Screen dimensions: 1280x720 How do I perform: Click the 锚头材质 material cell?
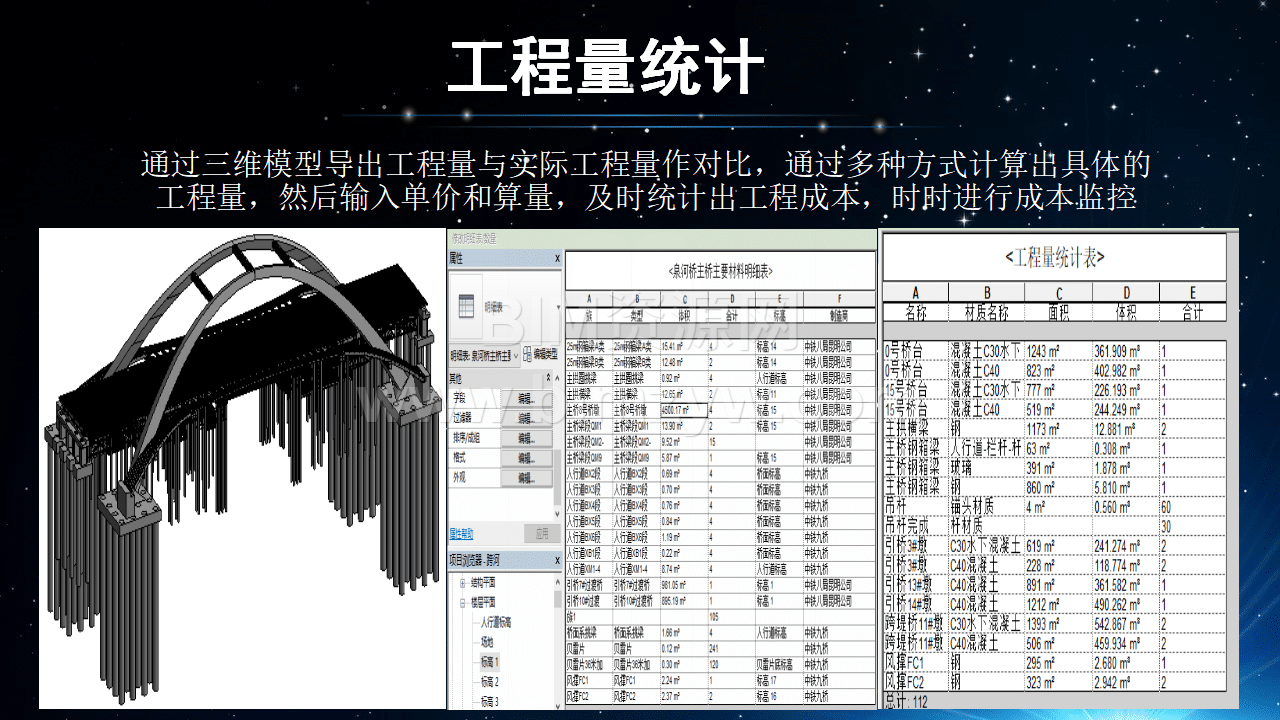(x=986, y=507)
